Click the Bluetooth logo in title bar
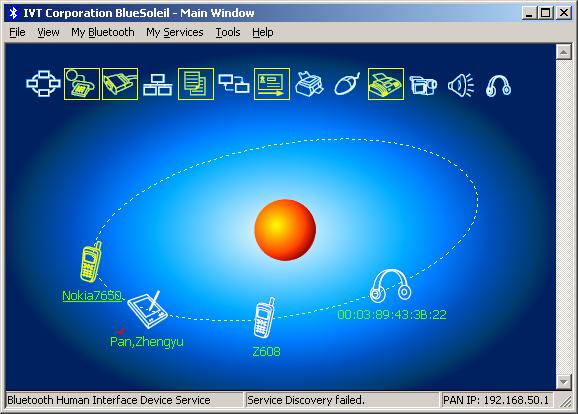This screenshot has height=414, width=578. pos(14,13)
